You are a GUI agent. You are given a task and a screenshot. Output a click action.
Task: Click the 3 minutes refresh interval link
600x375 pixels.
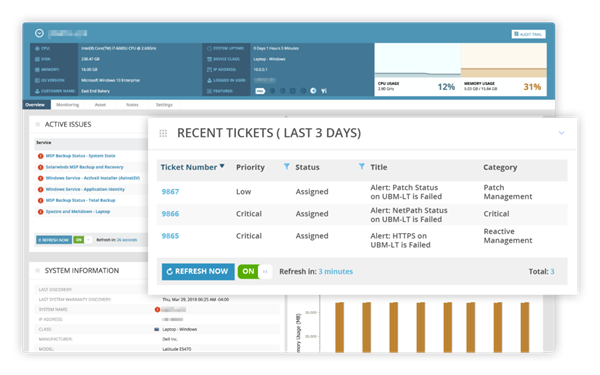point(336,272)
